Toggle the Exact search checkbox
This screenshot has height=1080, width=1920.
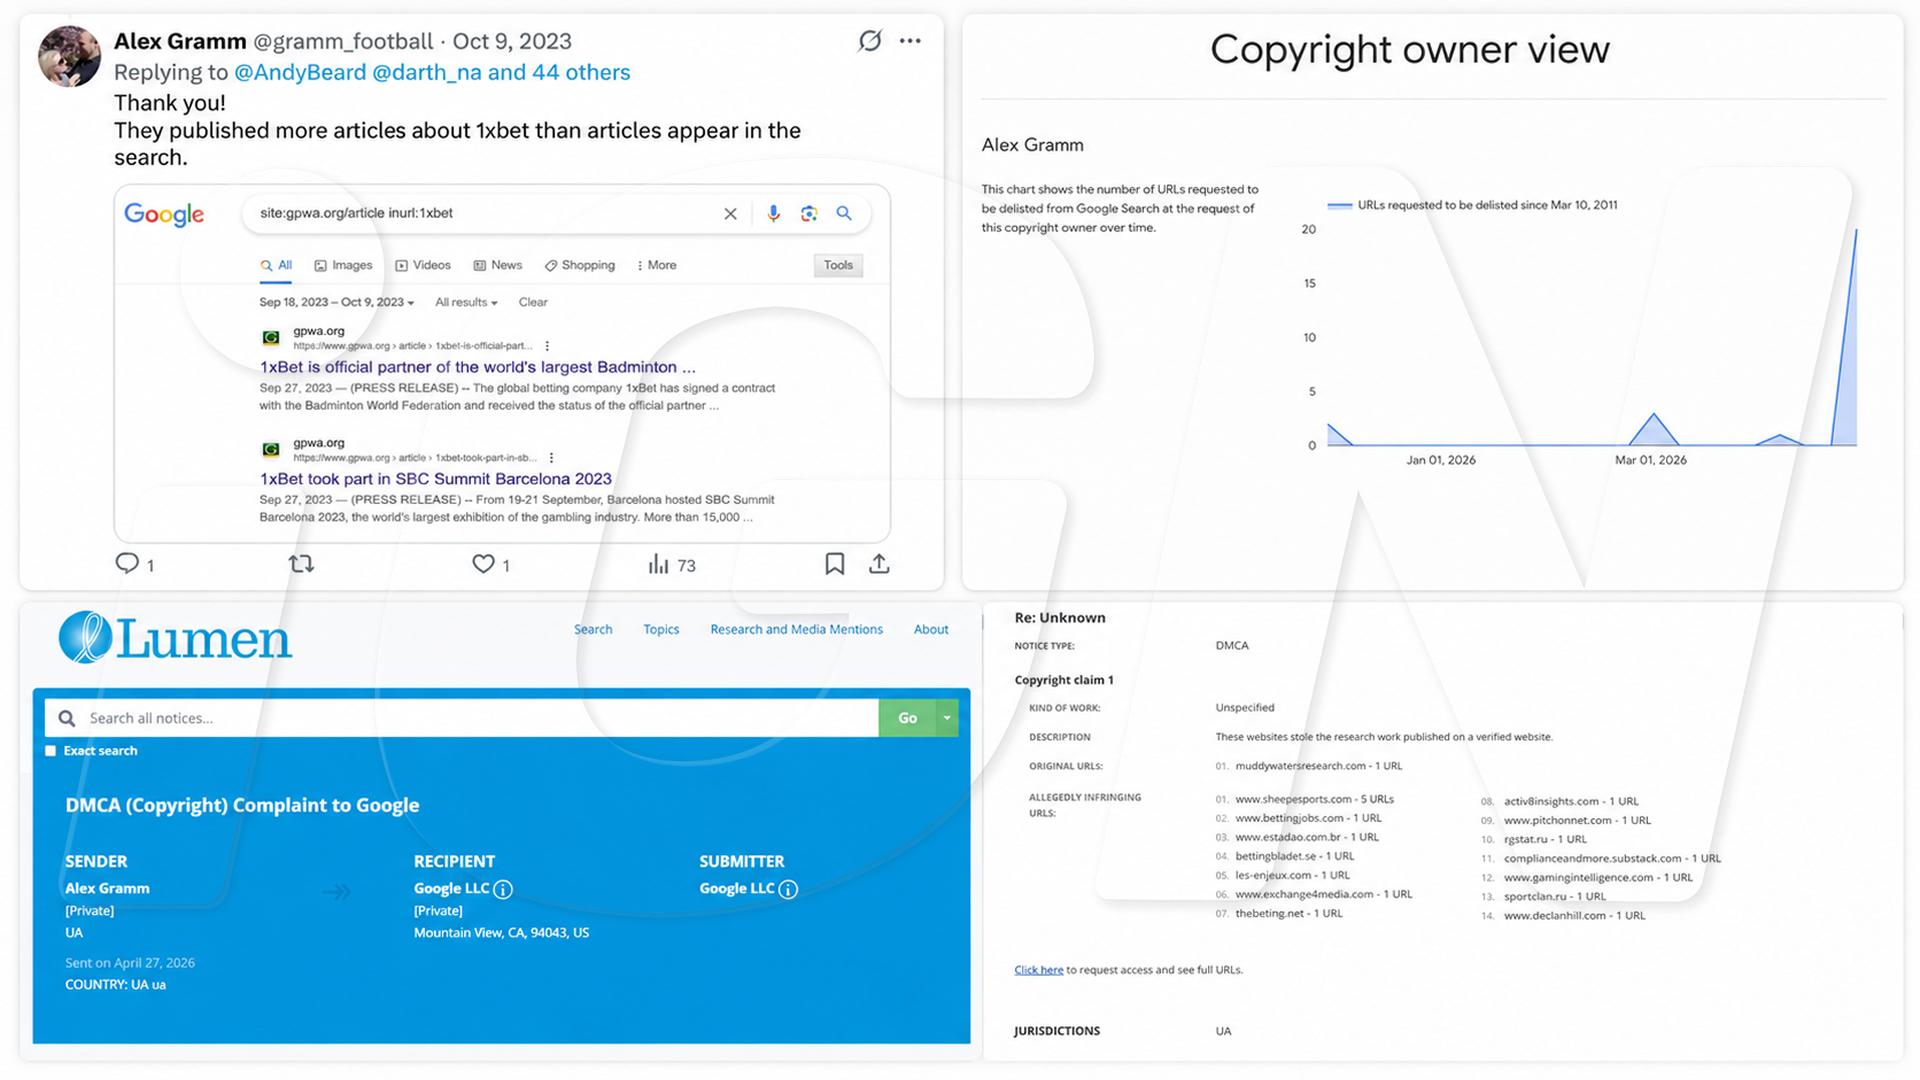[51, 751]
